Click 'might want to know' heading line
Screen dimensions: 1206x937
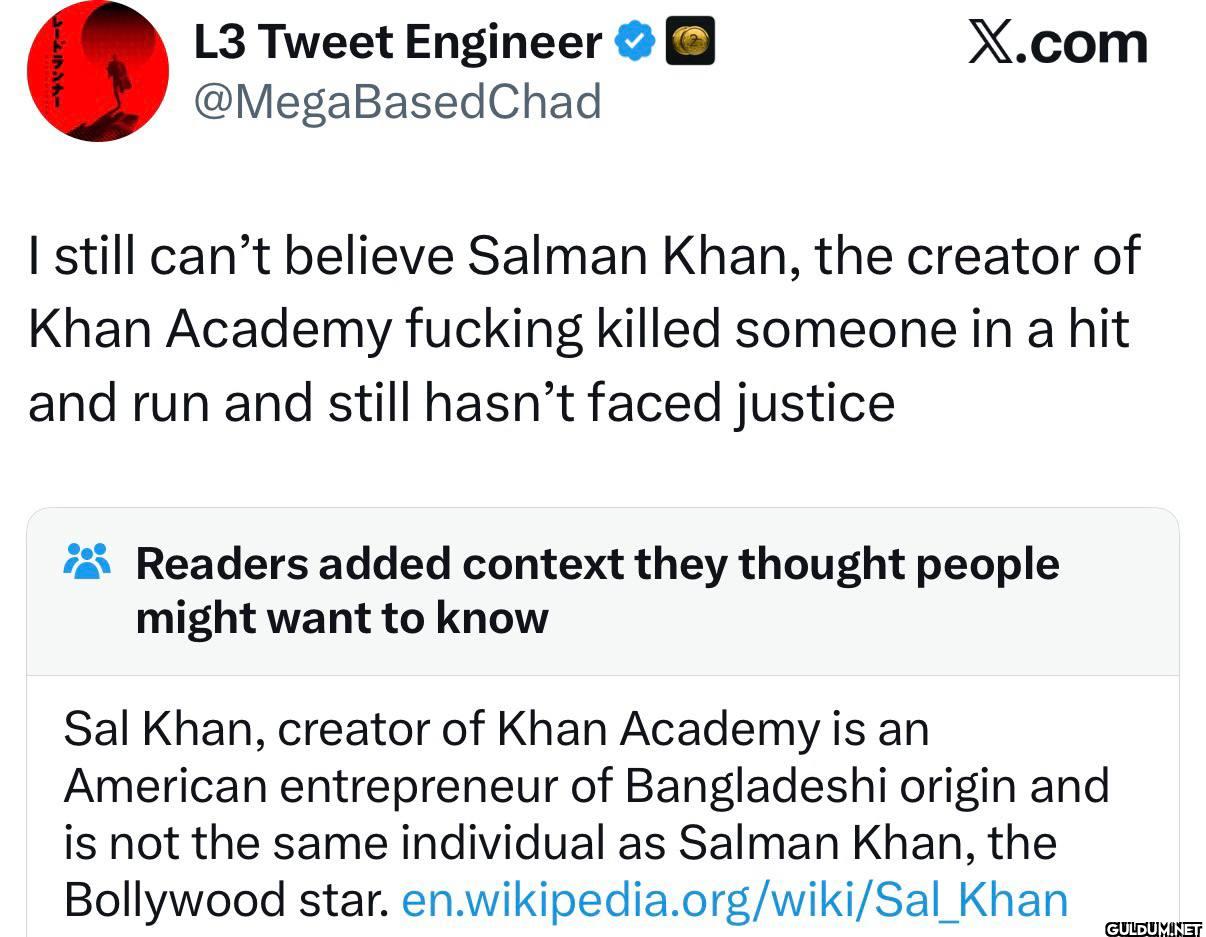tap(342, 619)
